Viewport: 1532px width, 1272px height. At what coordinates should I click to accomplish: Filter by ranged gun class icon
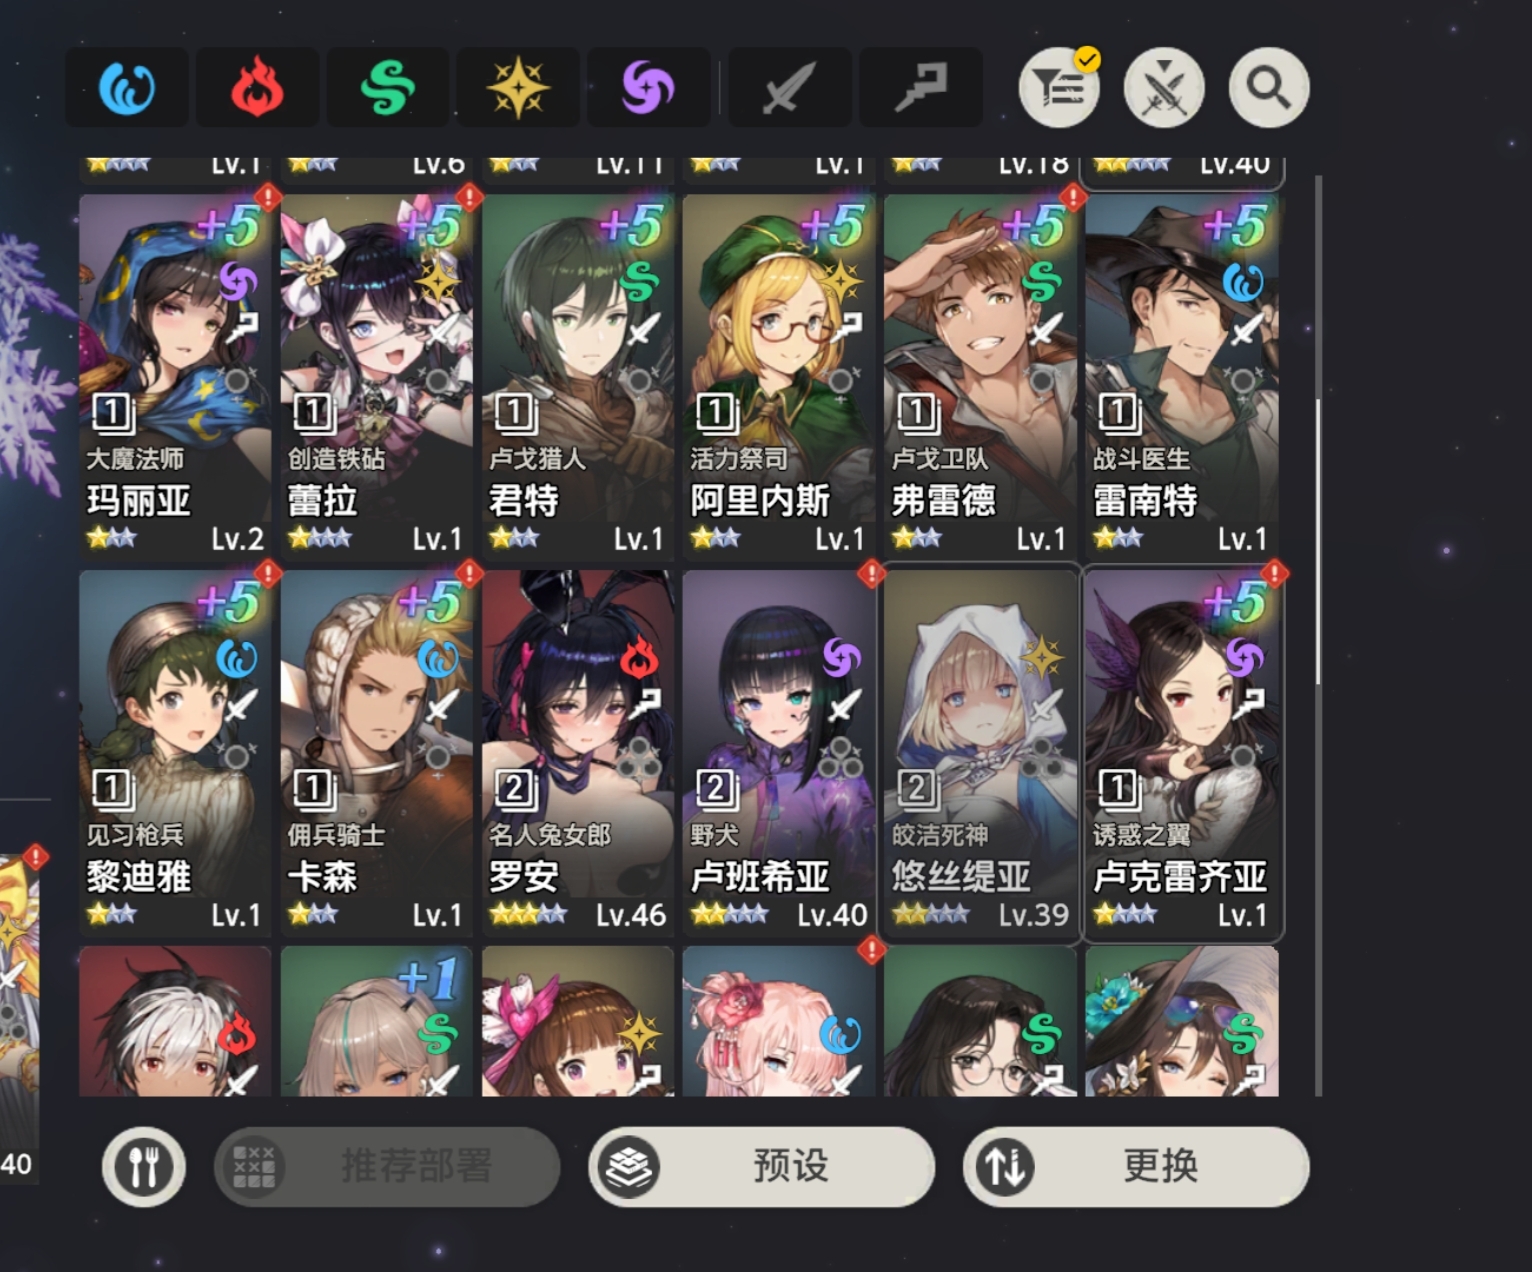point(921,88)
